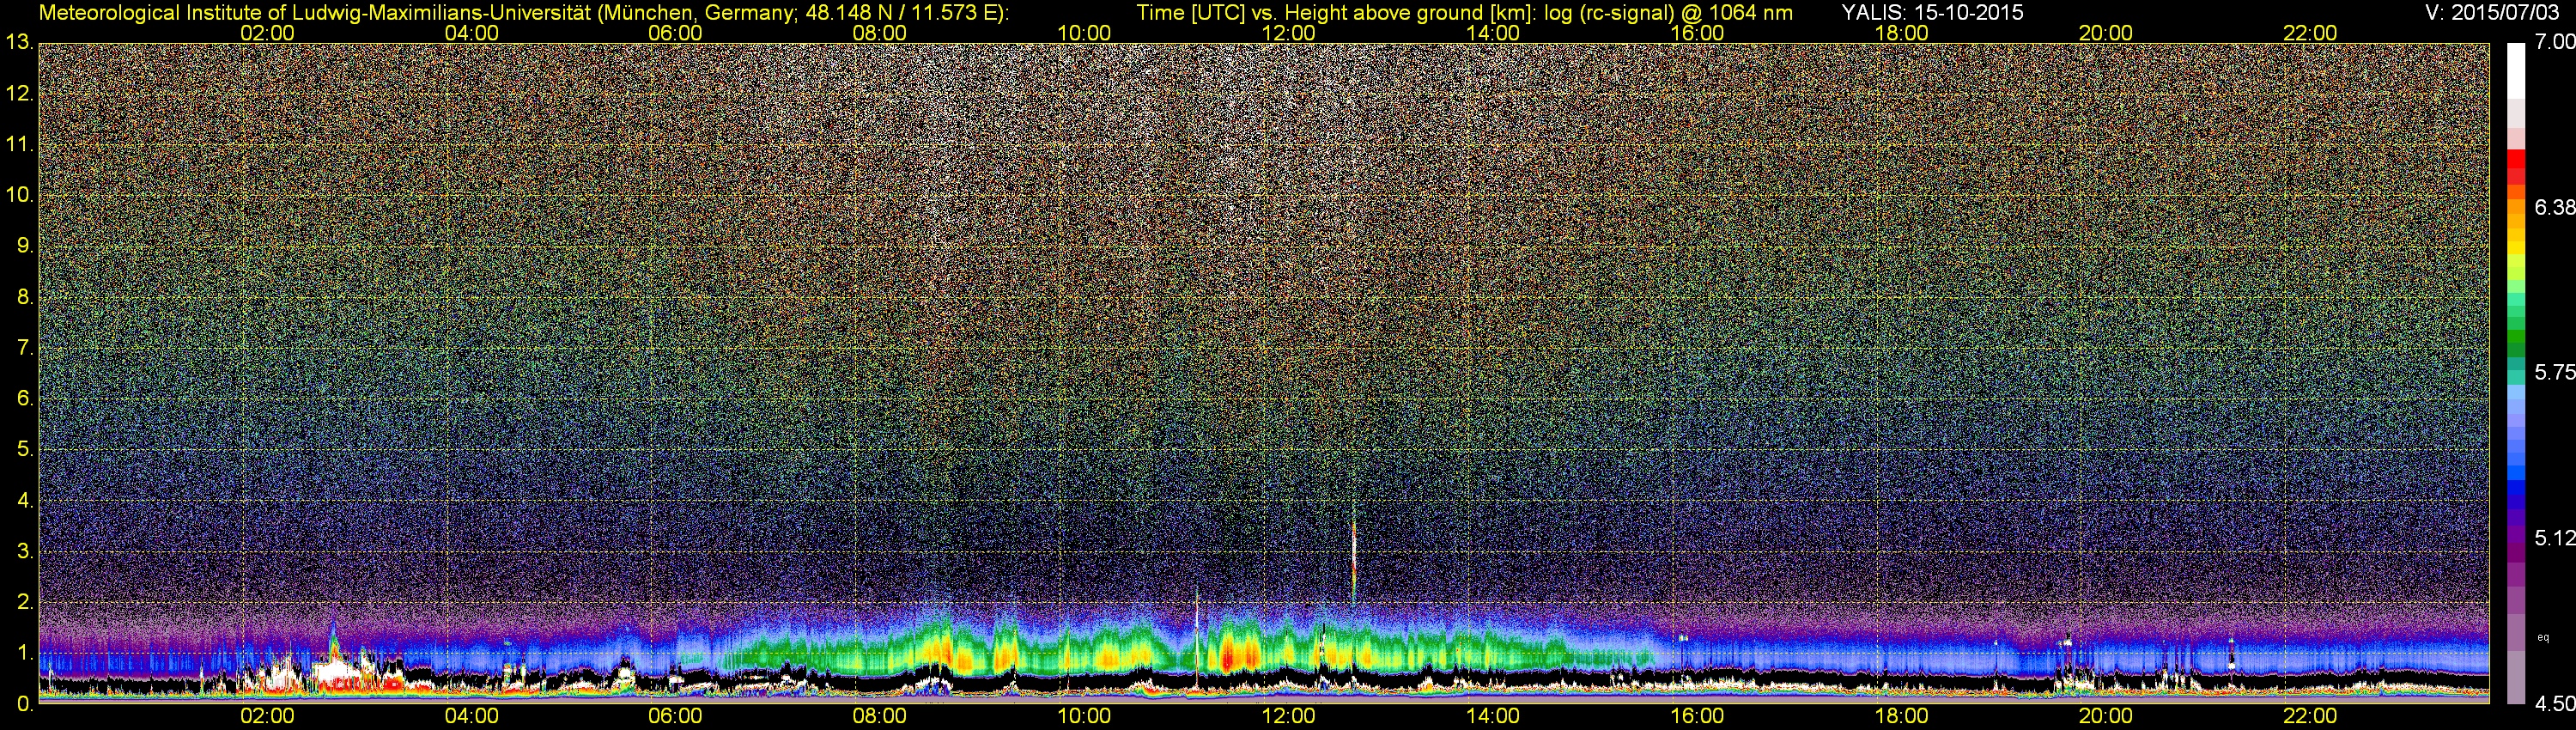Click the 10. km height axis label
Screen dimensions: 2576x730
pos(19,195)
